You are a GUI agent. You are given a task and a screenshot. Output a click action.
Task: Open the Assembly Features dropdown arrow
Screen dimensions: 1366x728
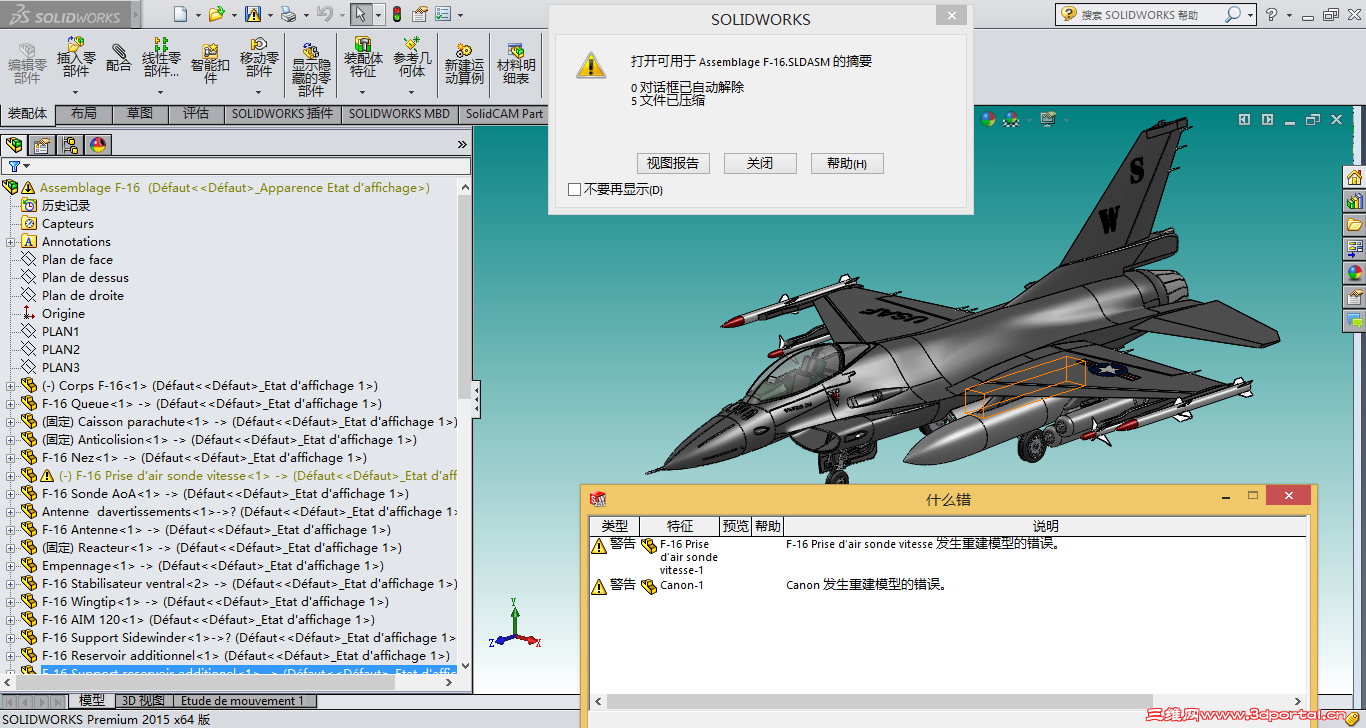click(x=363, y=93)
